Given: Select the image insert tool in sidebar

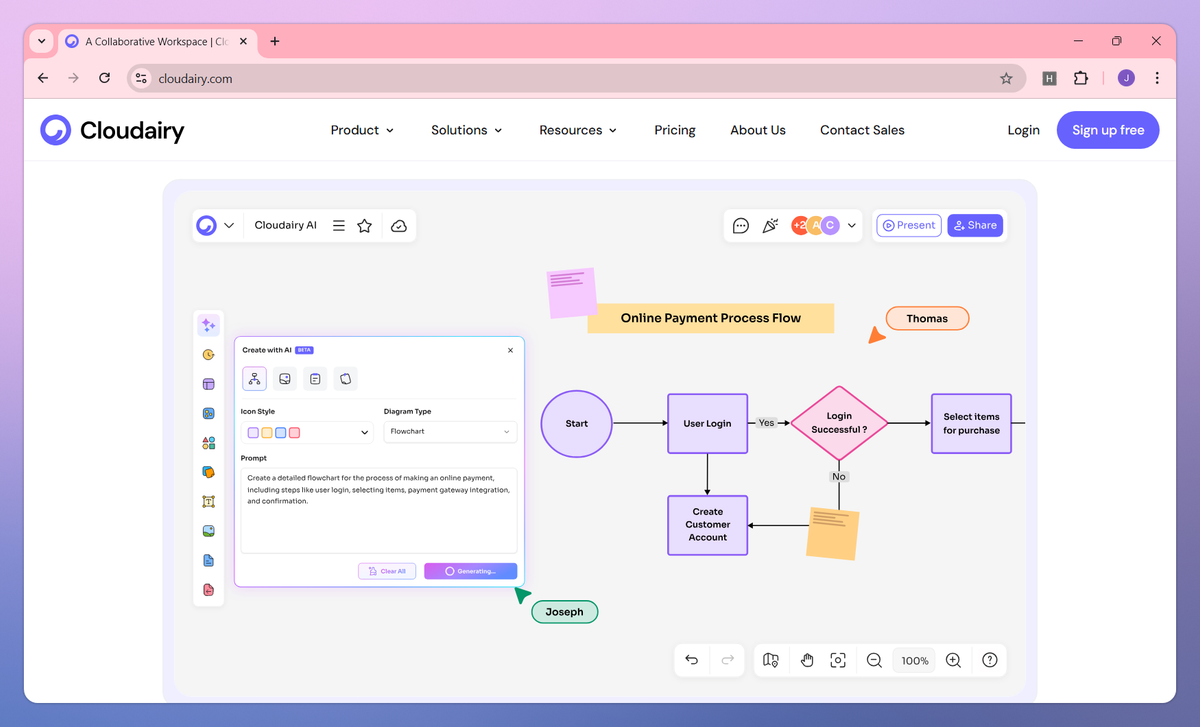Looking at the screenshot, I should coord(208,531).
